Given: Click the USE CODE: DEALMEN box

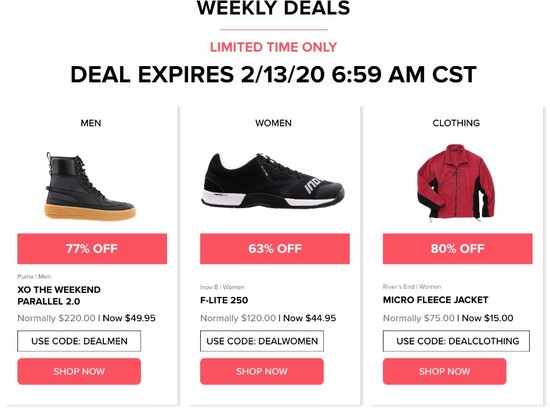Looking at the screenshot, I should click(79, 341).
